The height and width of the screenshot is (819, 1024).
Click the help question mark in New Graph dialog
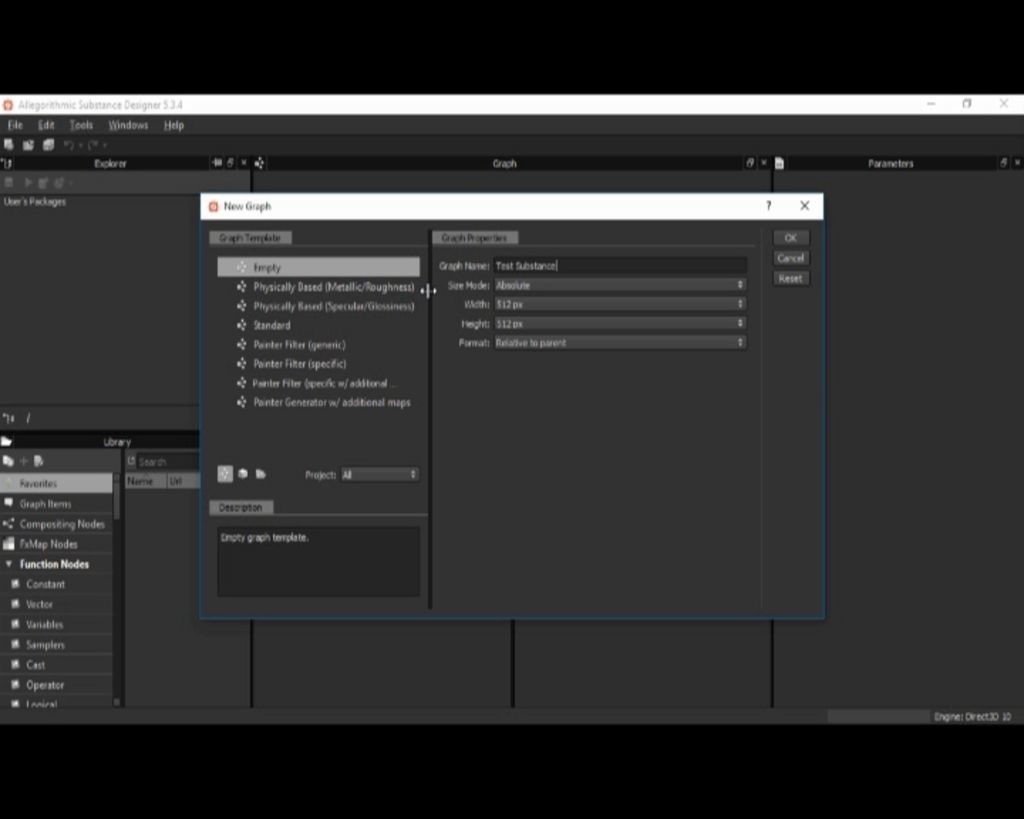point(769,206)
